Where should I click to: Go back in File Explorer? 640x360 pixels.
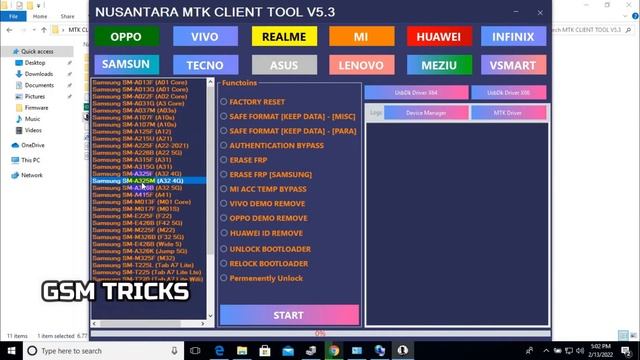click(x=9, y=30)
